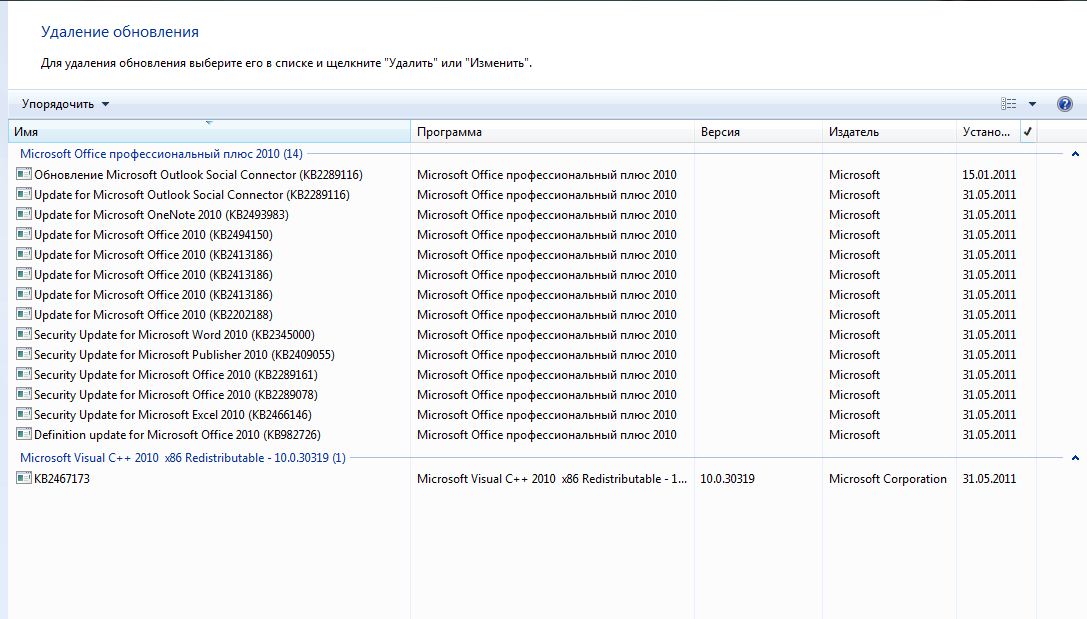Click install date 15.01.2011

click(x=989, y=175)
